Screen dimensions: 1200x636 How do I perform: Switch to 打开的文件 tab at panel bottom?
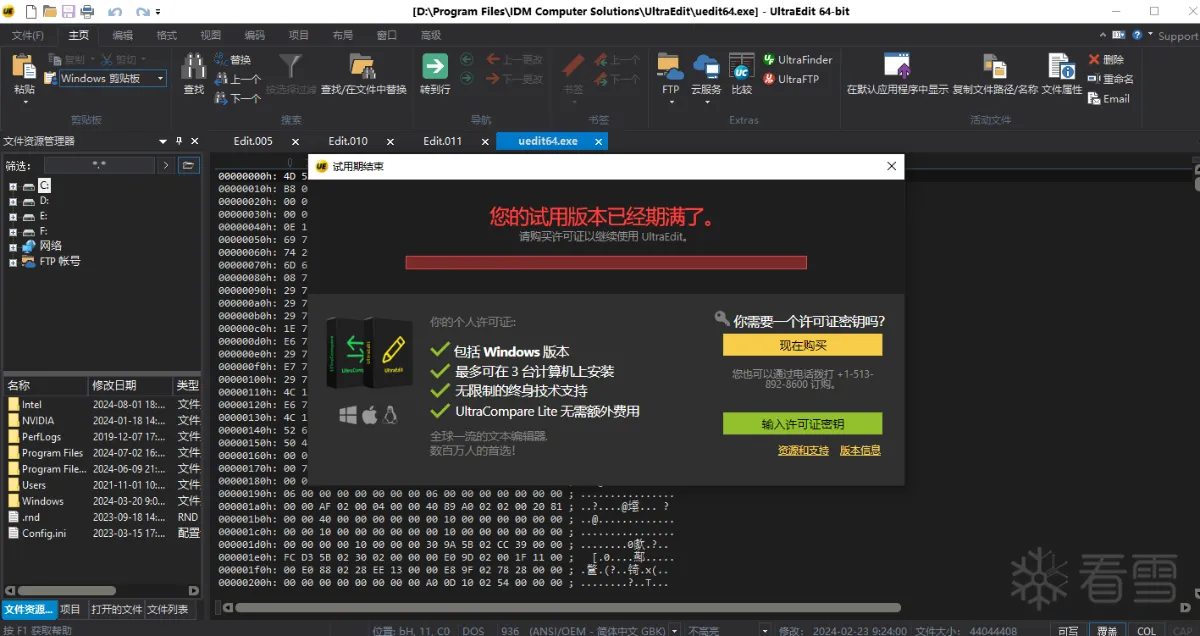(x=116, y=609)
